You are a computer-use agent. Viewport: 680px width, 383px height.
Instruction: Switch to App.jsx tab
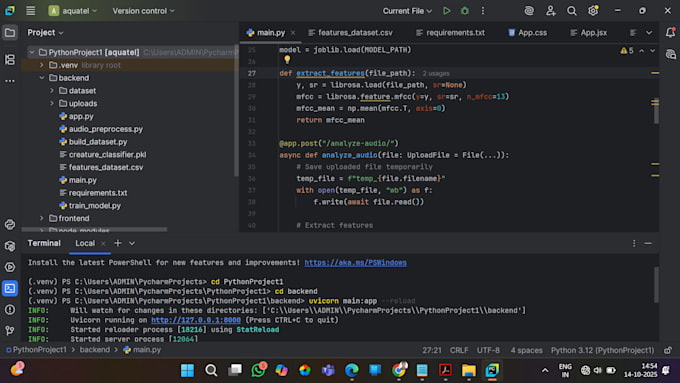(x=588, y=33)
